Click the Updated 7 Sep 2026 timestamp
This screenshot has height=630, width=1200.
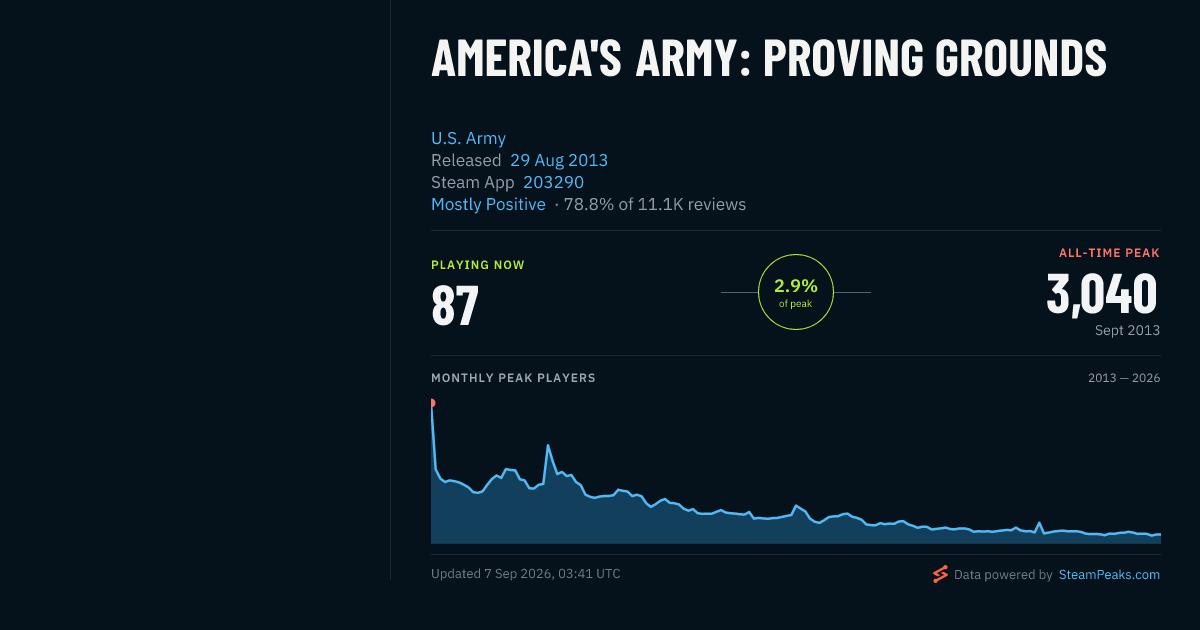[x=526, y=574]
